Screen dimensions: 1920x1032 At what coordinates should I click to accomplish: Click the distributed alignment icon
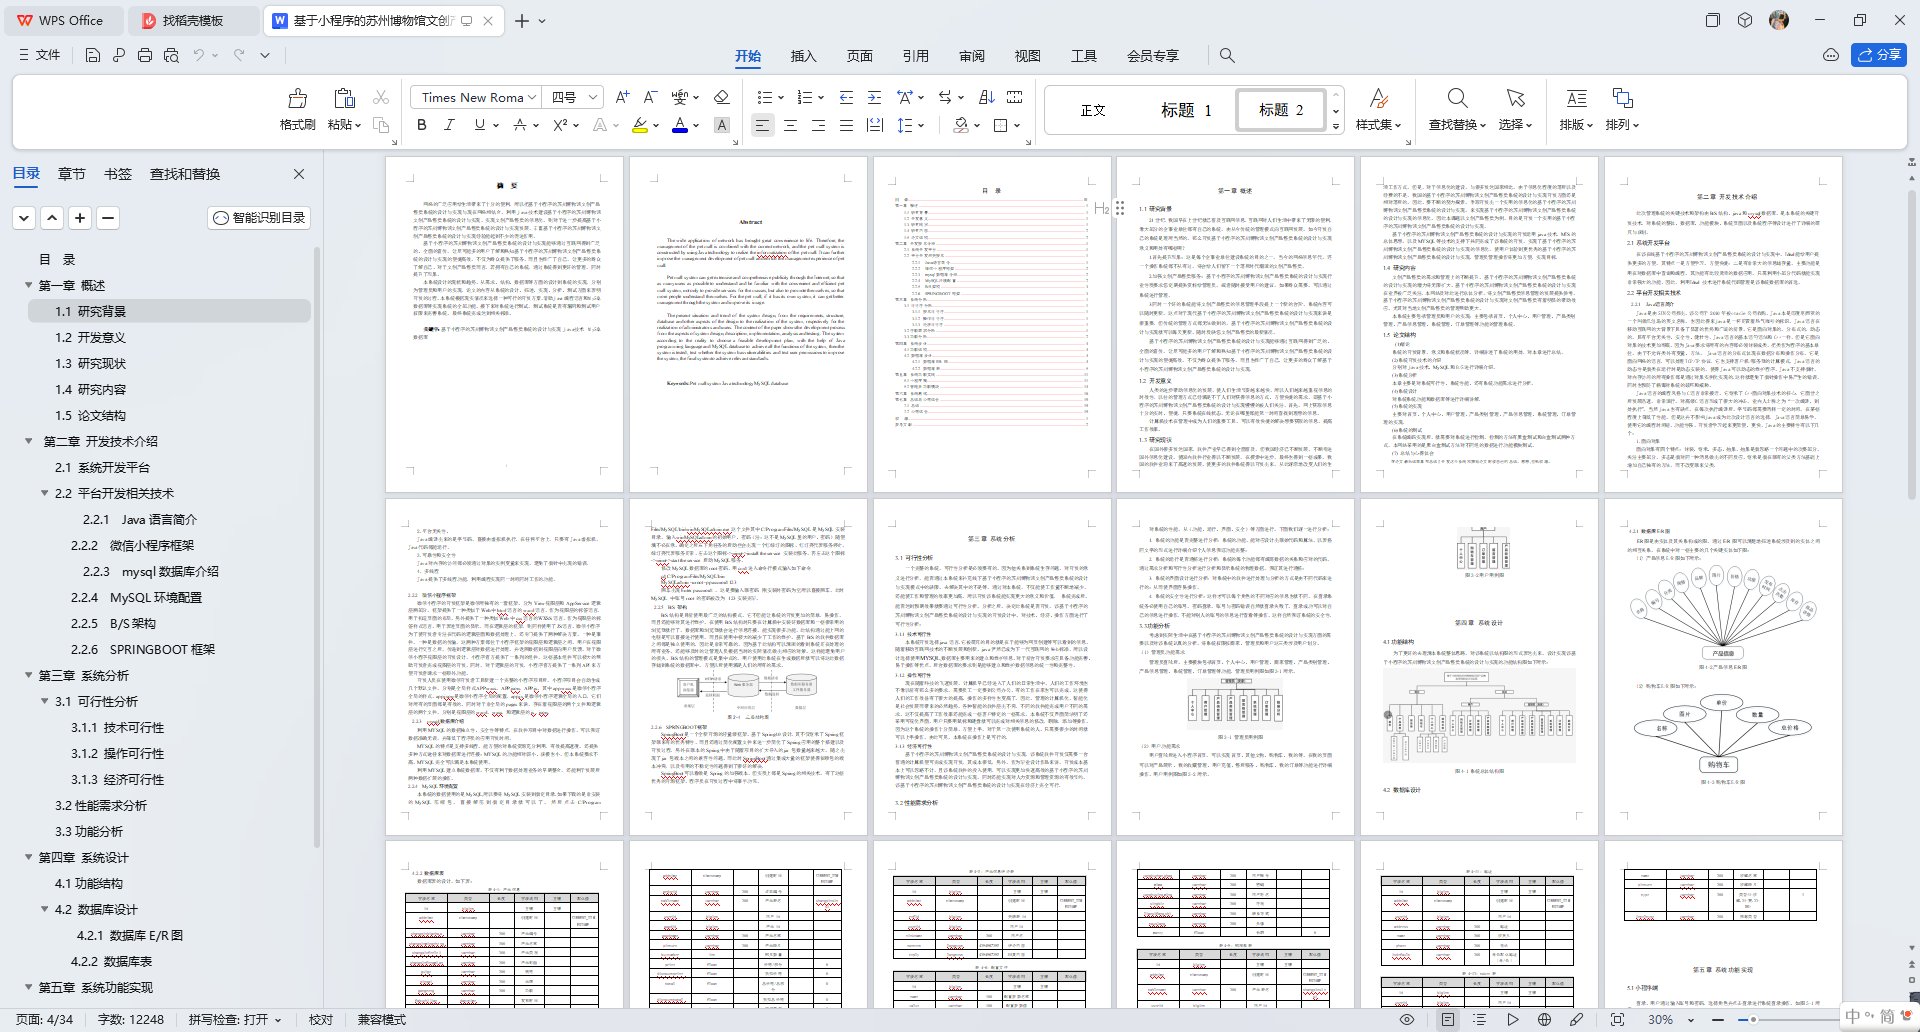click(875, 125)
